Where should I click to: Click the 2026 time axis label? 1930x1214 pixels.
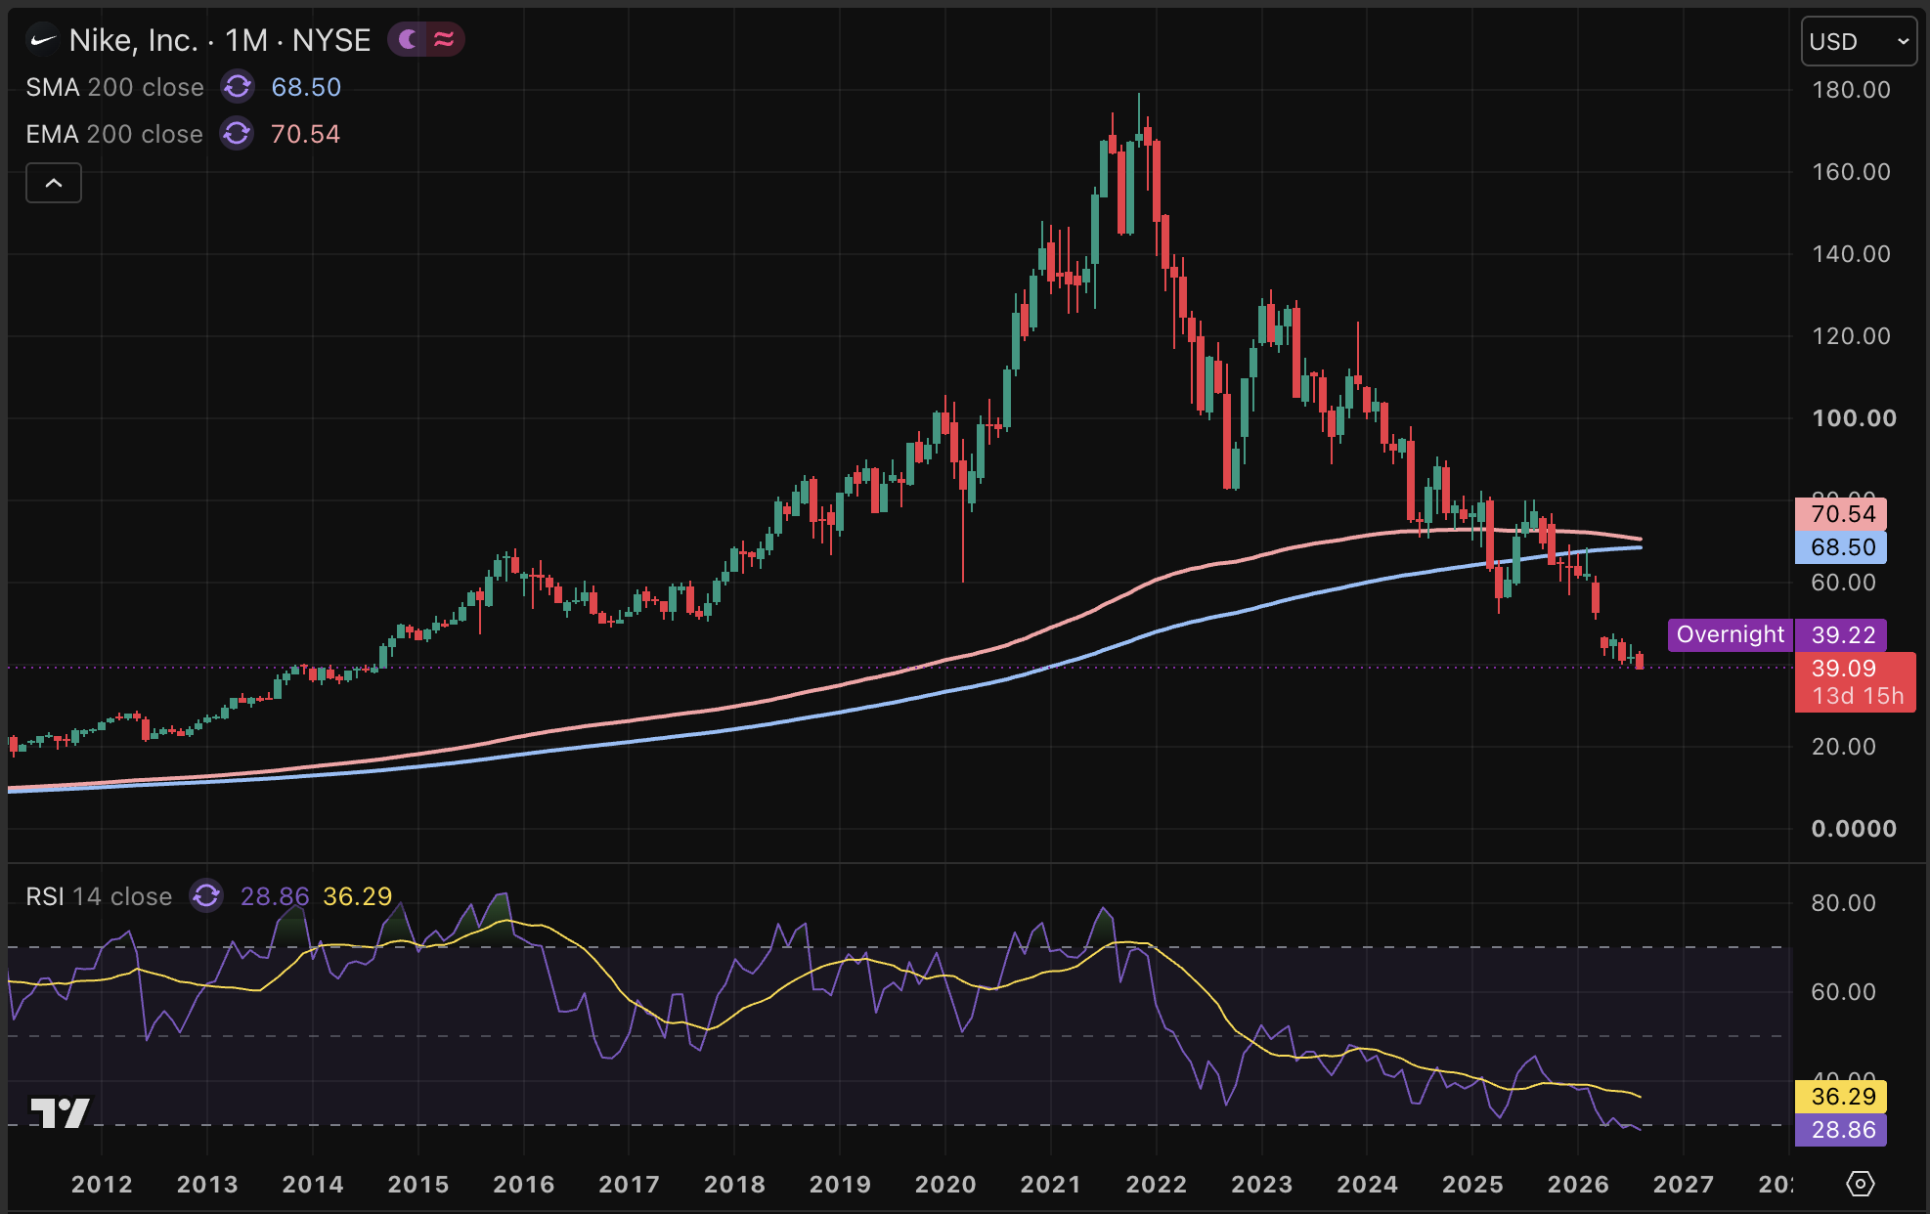[1579, 1184]
